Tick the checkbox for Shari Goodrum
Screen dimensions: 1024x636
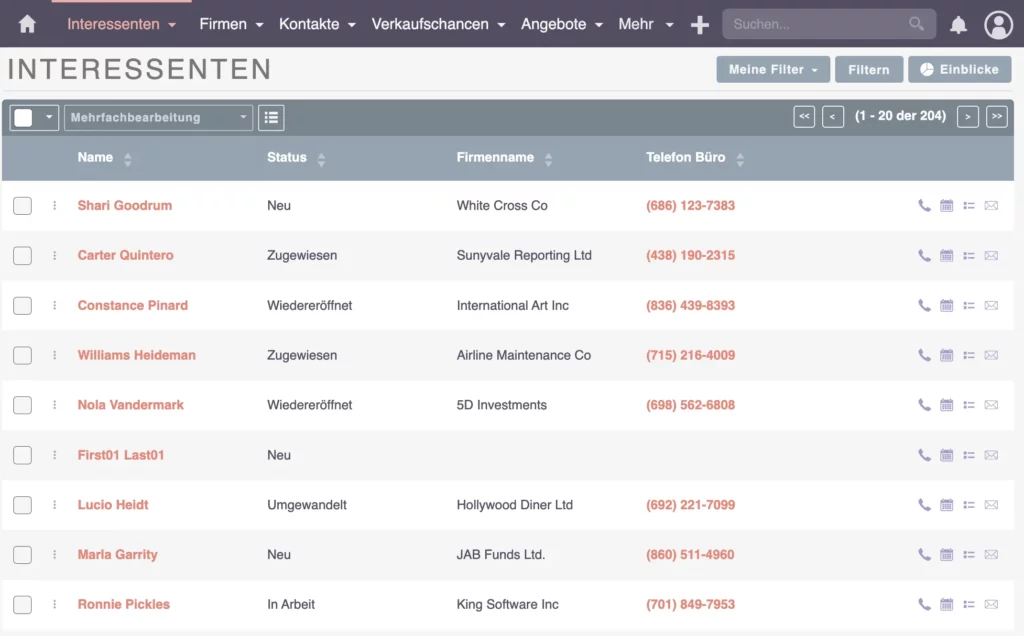(22, 205)
